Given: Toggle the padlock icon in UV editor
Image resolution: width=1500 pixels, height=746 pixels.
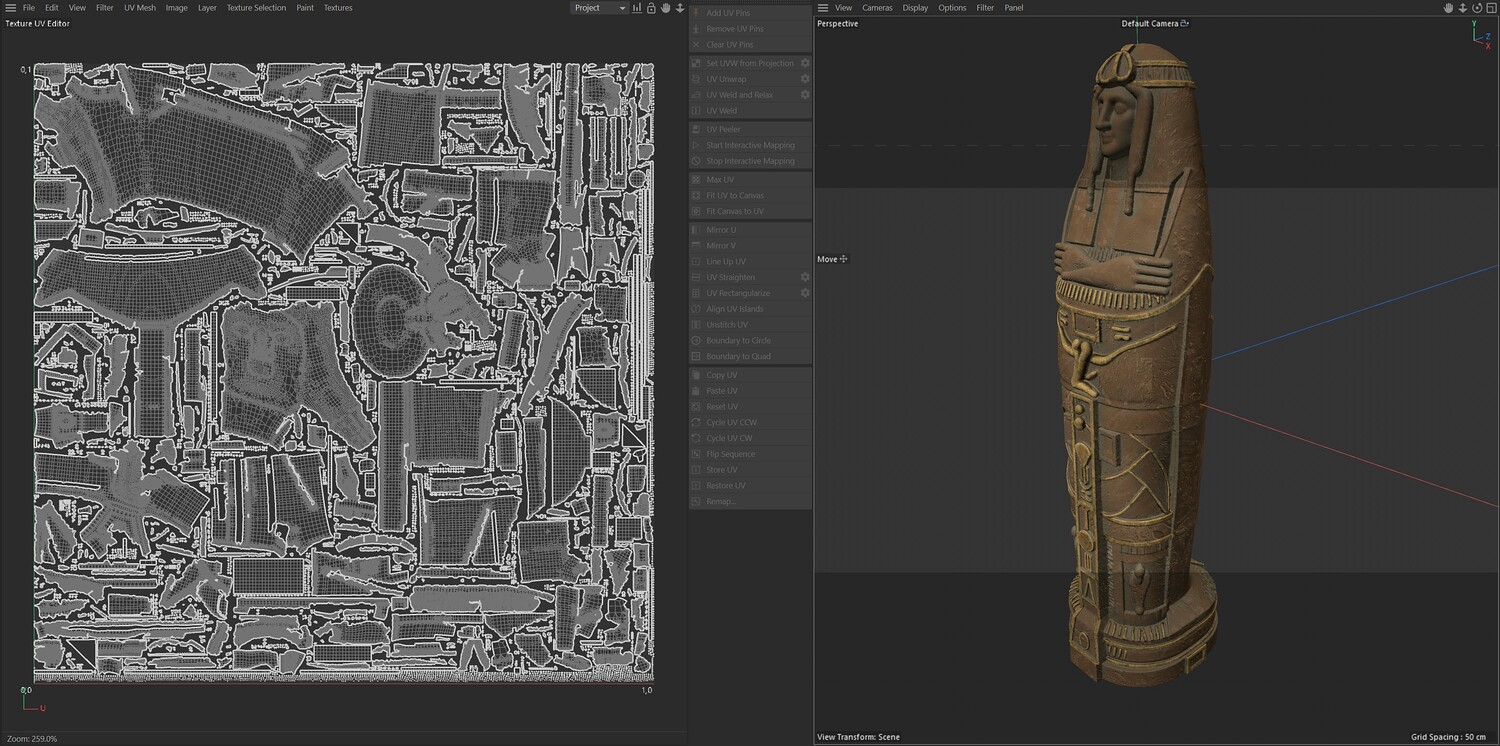Looking at the screenshot, I should [x=651, y=8].
